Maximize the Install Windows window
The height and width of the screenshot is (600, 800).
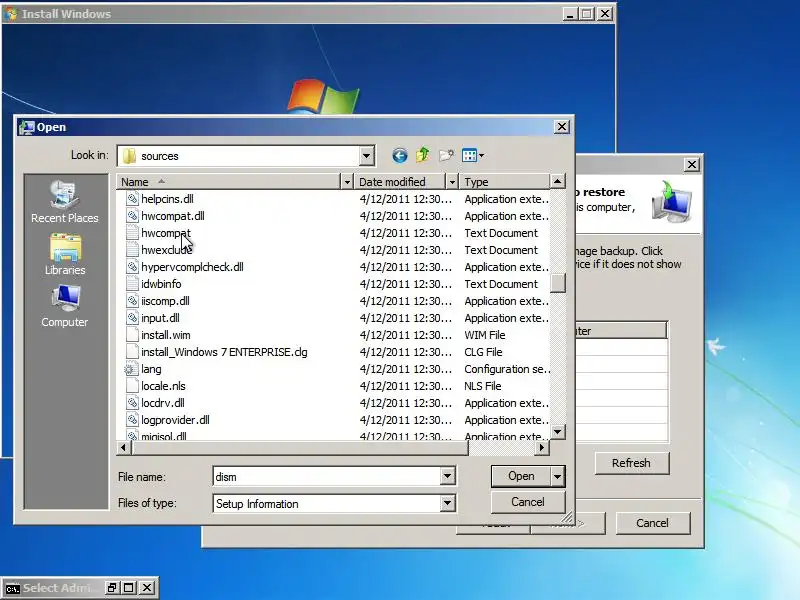(587, 14)
